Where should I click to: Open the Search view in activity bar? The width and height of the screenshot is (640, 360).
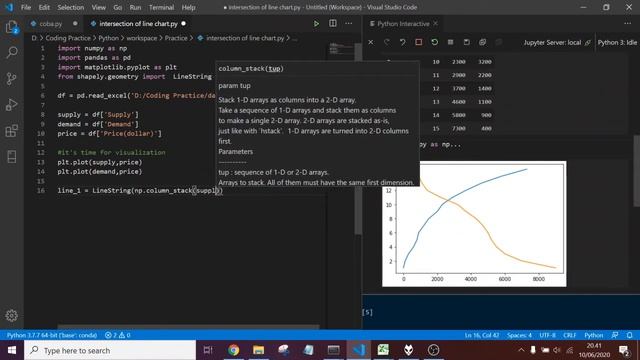(11, 53)
